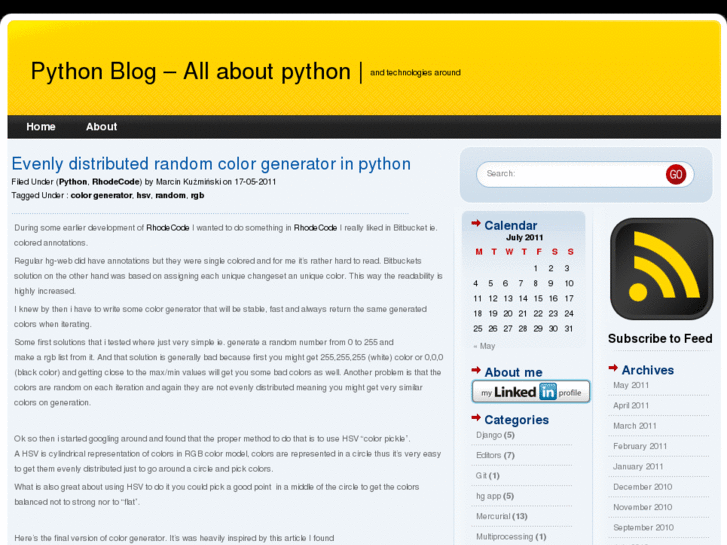The image size is (727, 545).
Task: Select the Django category
Action: tap(489, 435)
